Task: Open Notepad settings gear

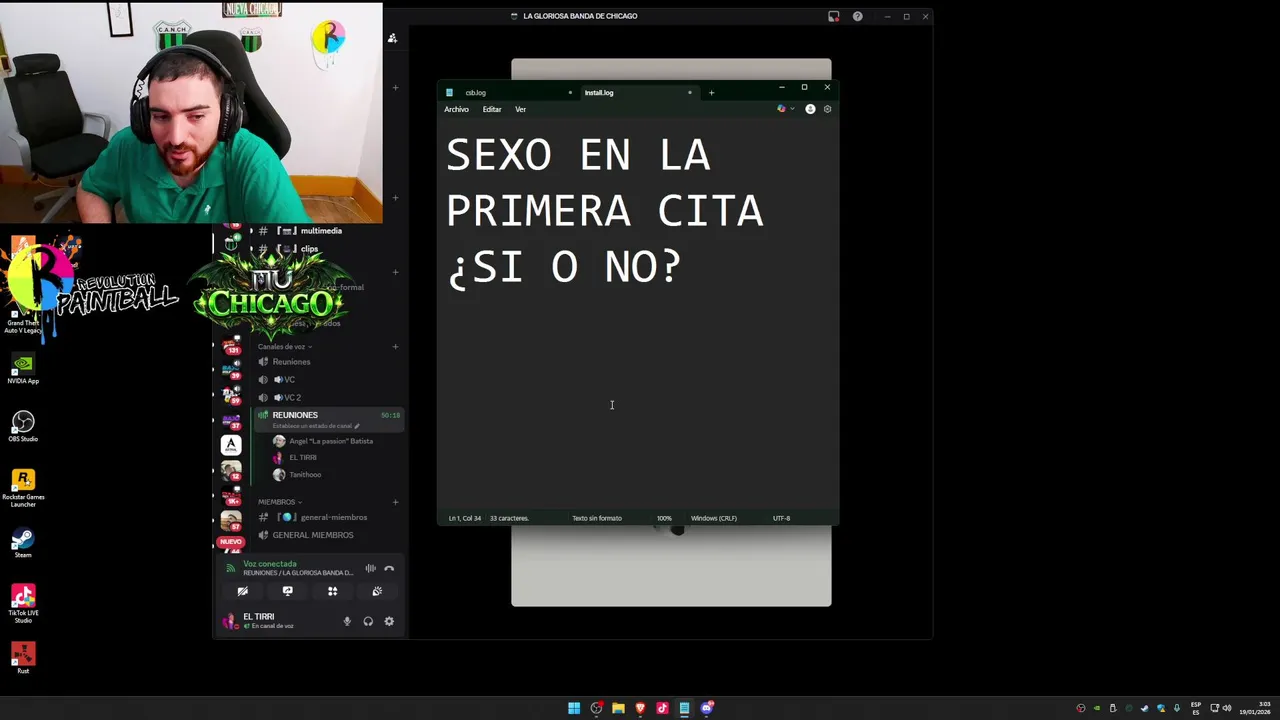Action: click(827, 109)
